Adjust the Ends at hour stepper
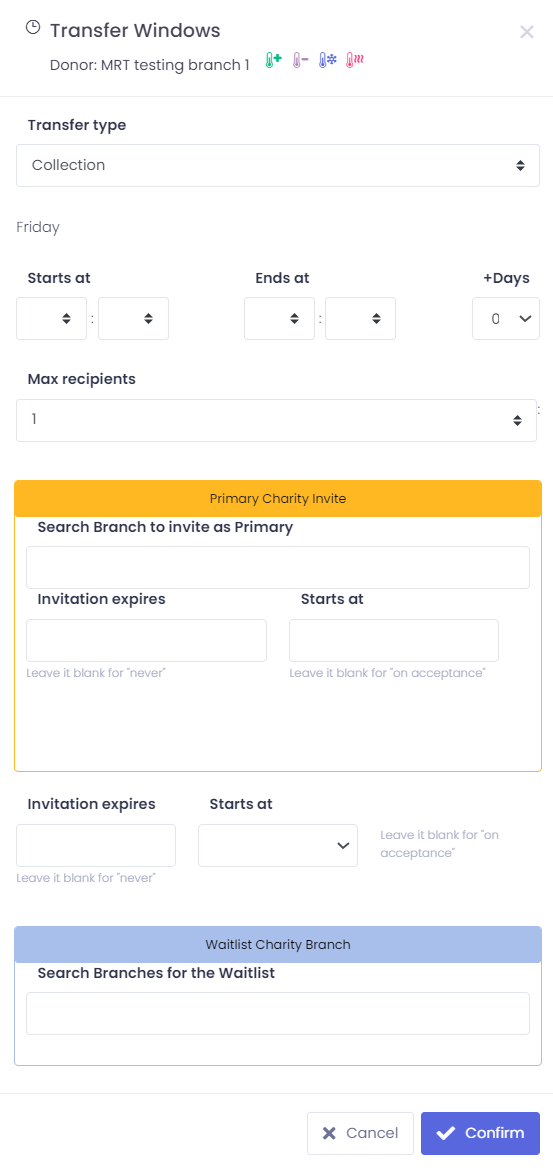 pyautogui.click(x=279, y=319)
